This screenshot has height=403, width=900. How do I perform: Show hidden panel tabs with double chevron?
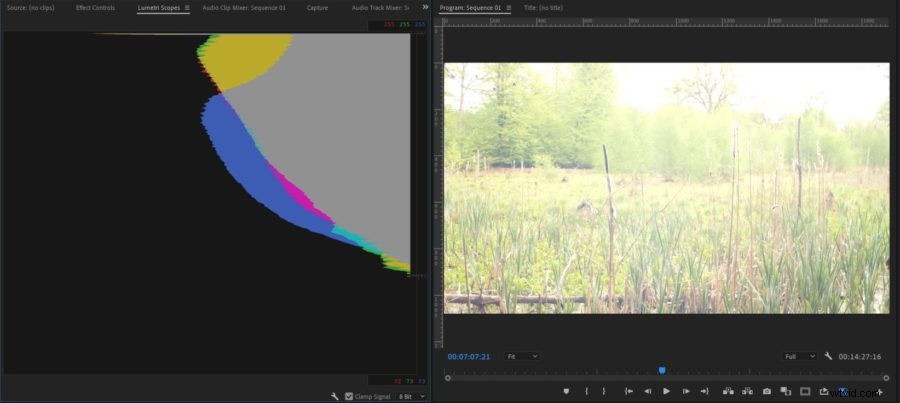click(x=425, y=7)
